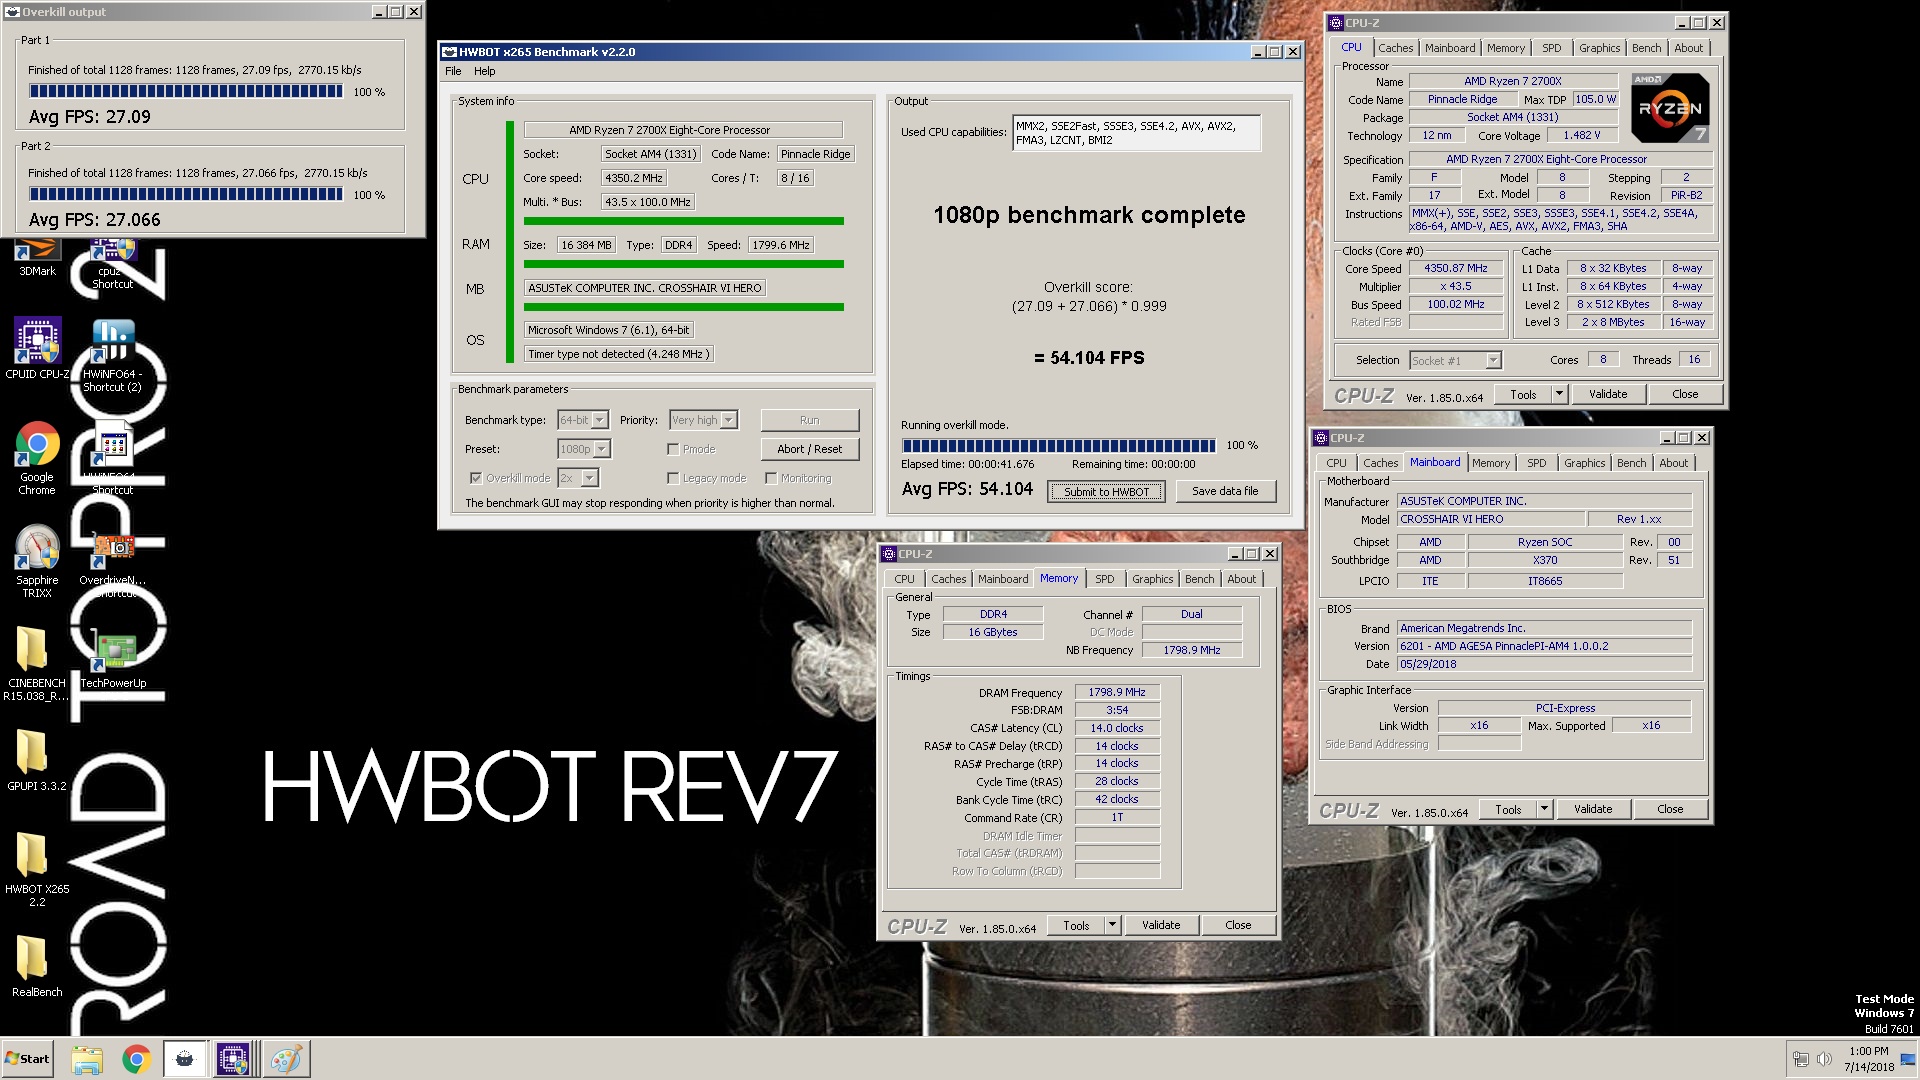Switch to Caches tab in top-right CPU-Z
The height and width of the screenshot is (1080, 1920).
coord(1395,48)
